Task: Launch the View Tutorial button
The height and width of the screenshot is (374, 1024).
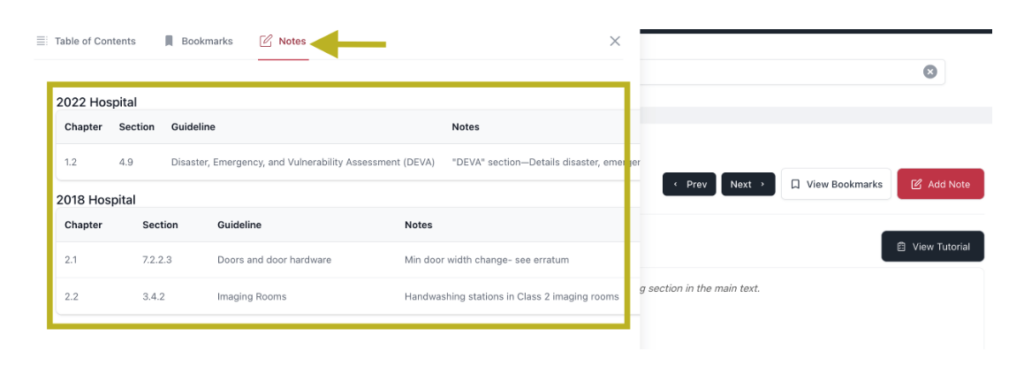Action: click(933, 247)
